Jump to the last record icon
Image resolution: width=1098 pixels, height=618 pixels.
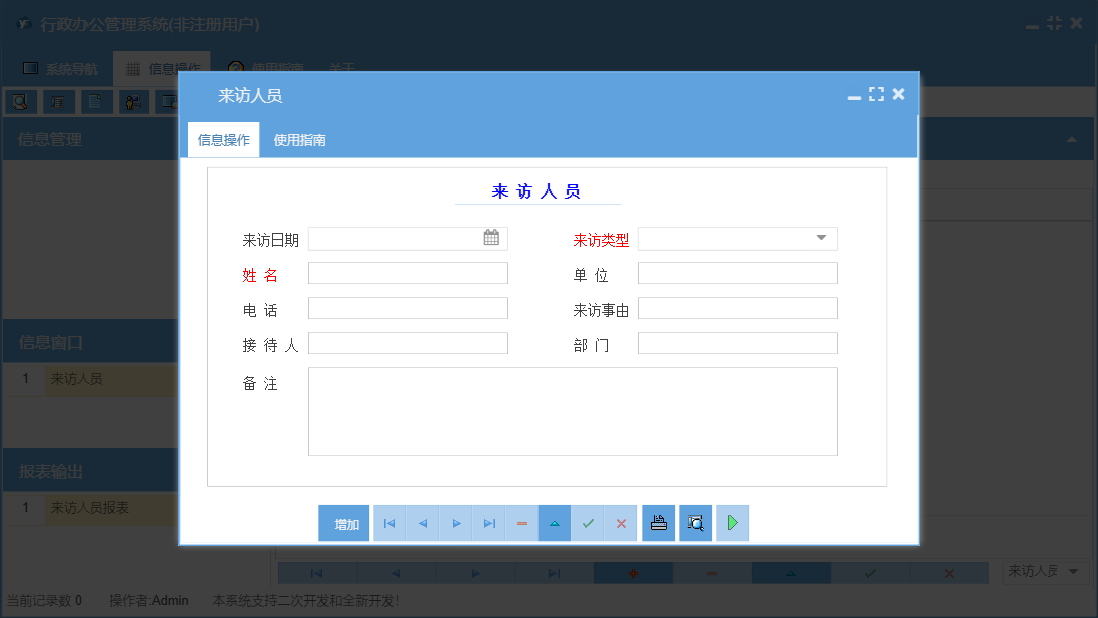[x=488, y=523]
